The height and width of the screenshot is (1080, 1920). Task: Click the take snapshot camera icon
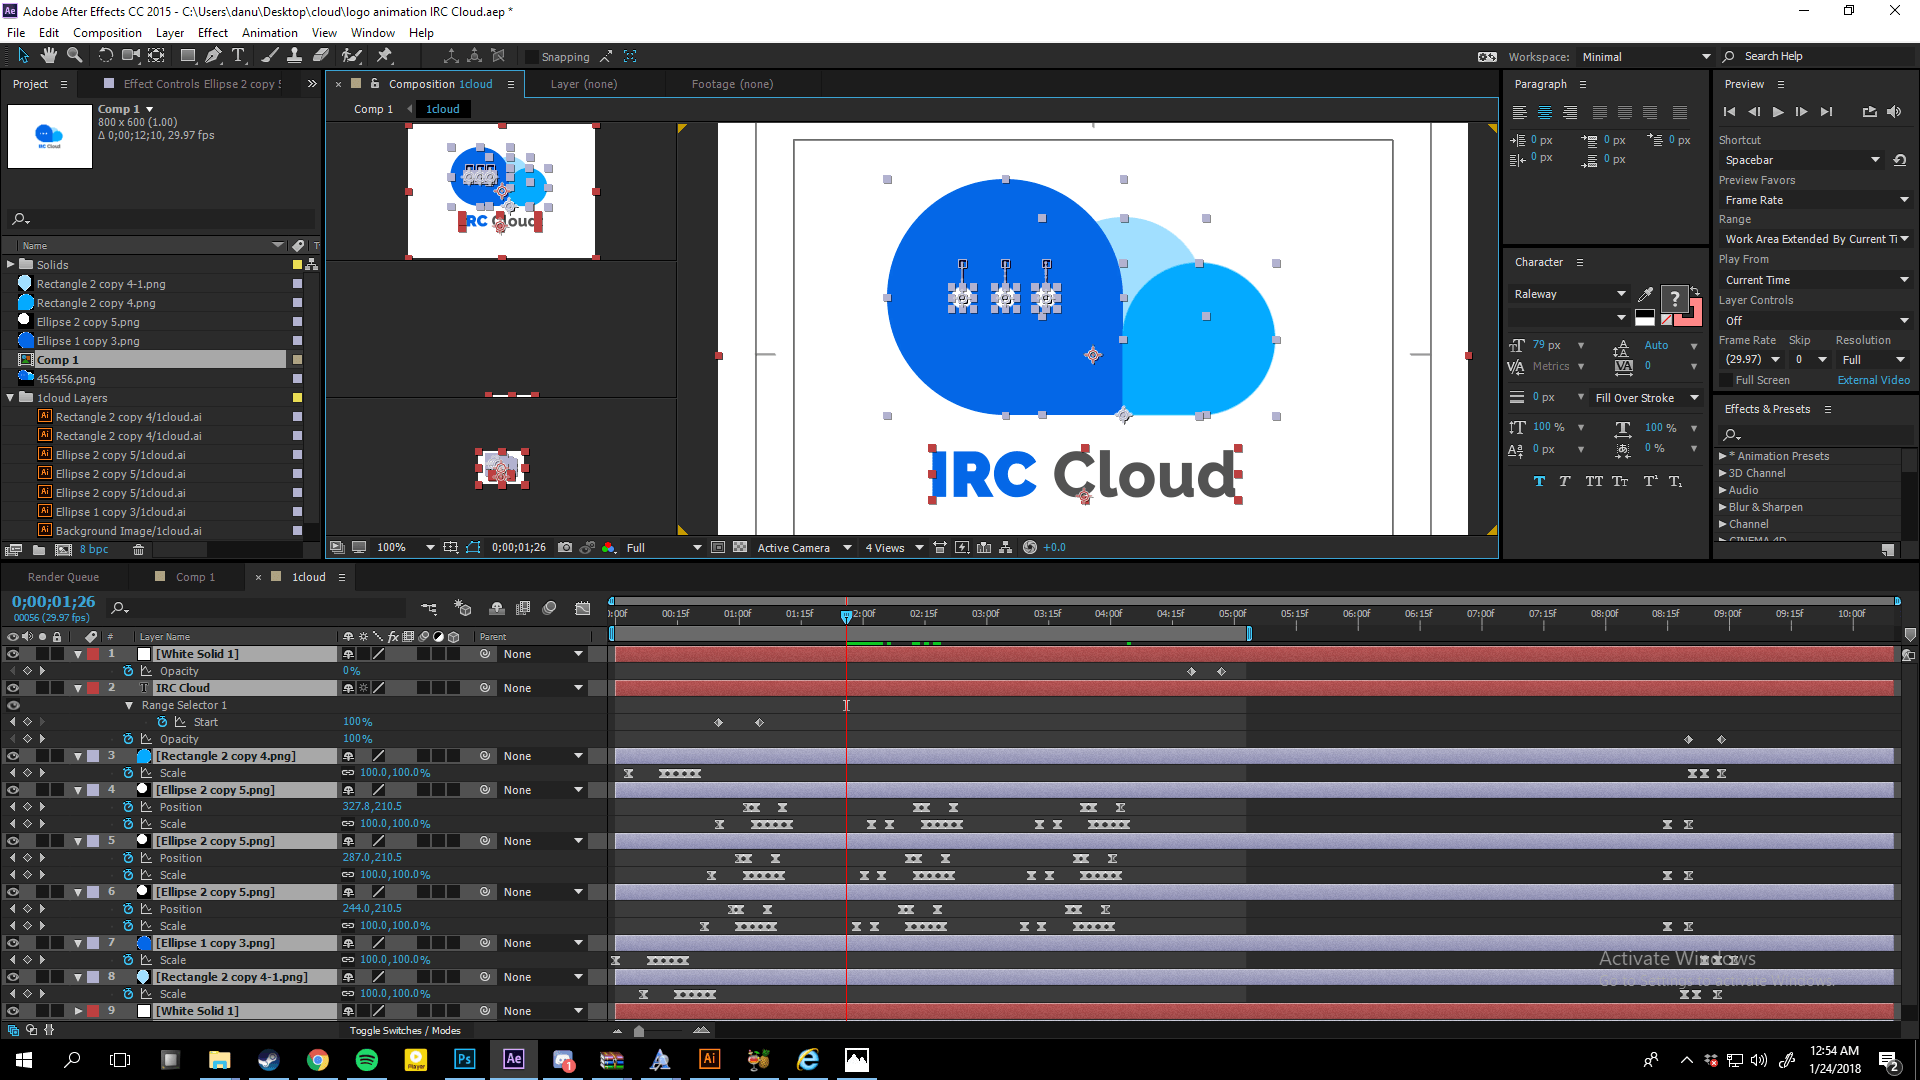click(x=565, y=547)
